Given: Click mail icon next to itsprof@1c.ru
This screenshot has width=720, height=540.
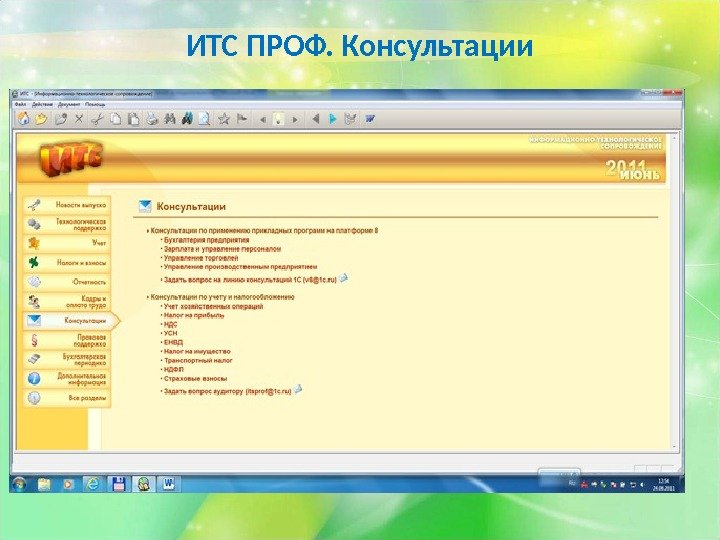Looking at the screenshot, I should coord(298,389).
